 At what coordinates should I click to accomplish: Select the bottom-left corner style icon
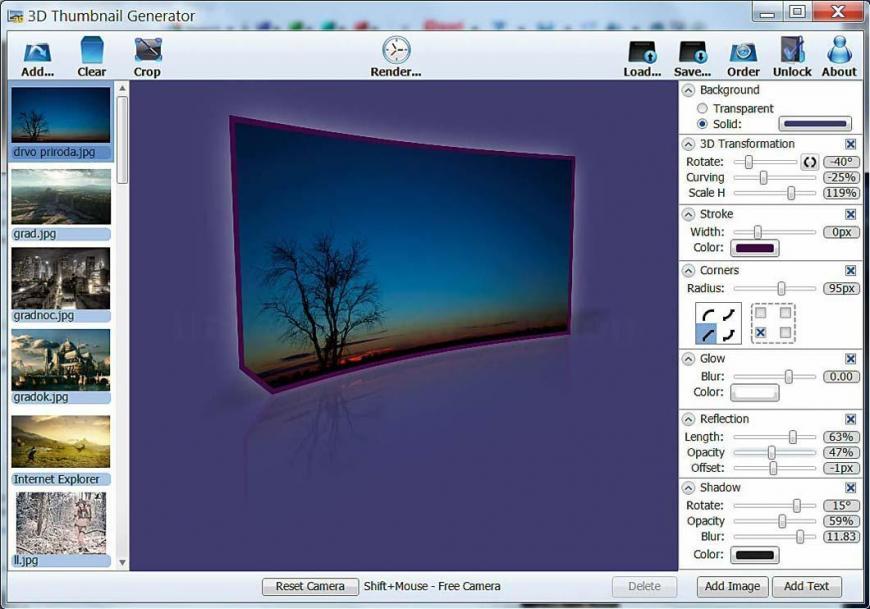click(x=707, y=334)
